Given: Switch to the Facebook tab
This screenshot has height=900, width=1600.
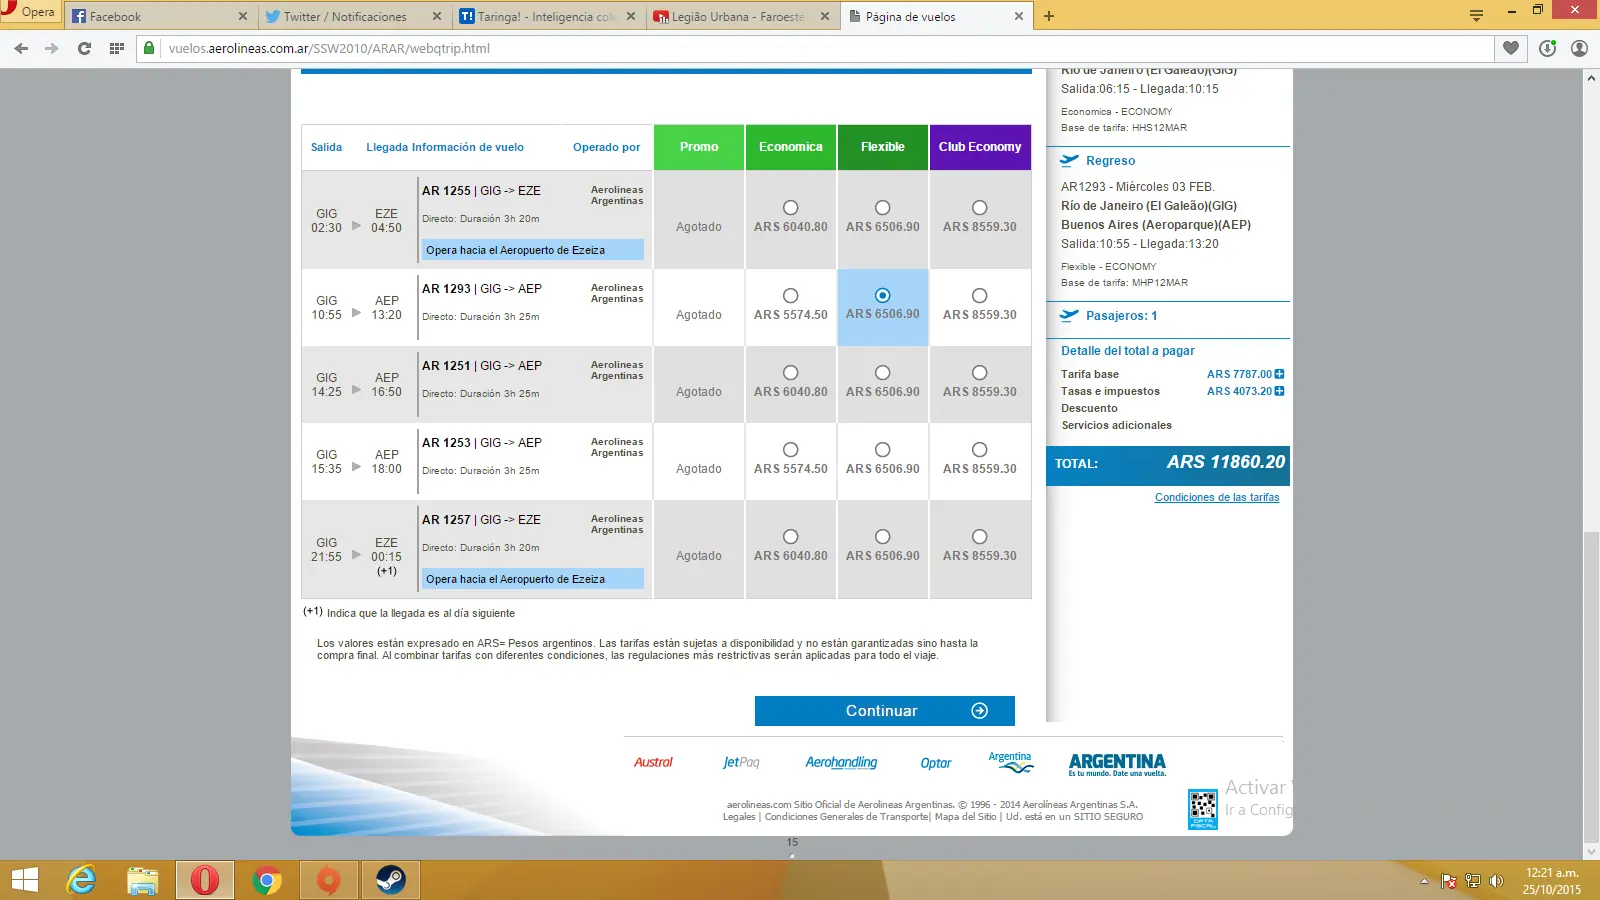Looking at the screenshot, I should [160, 16].
